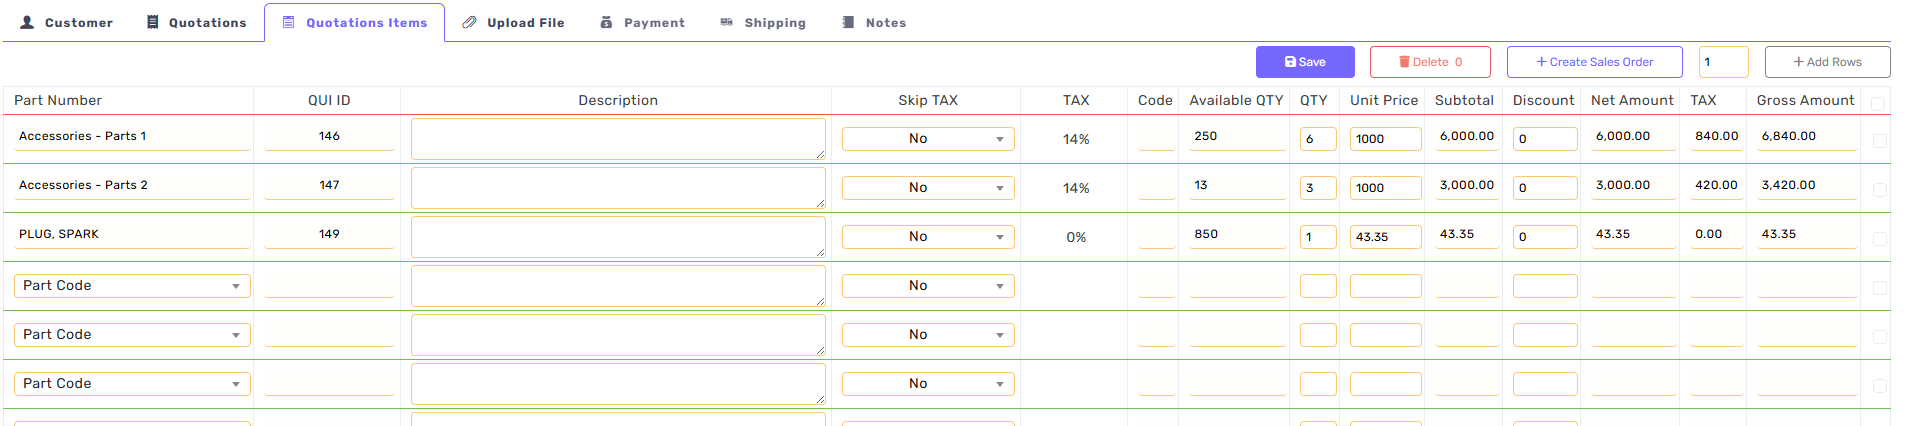Click the trash icon on Delete button
1906x426 pixels.
pos(1404,62)
